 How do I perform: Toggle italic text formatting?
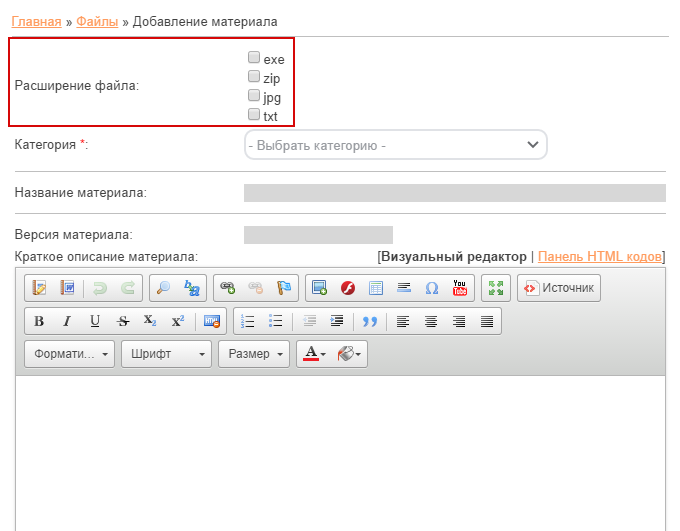67,321
